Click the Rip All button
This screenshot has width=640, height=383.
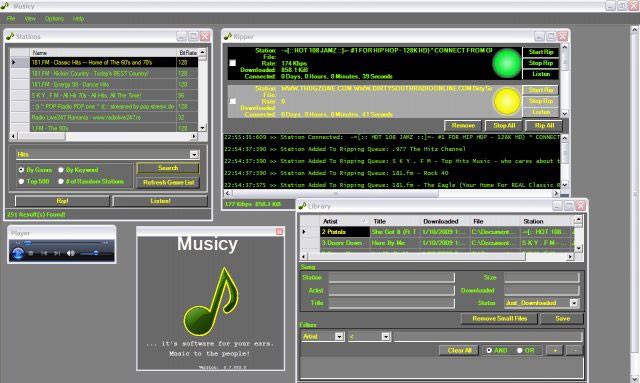coord(544,126)
